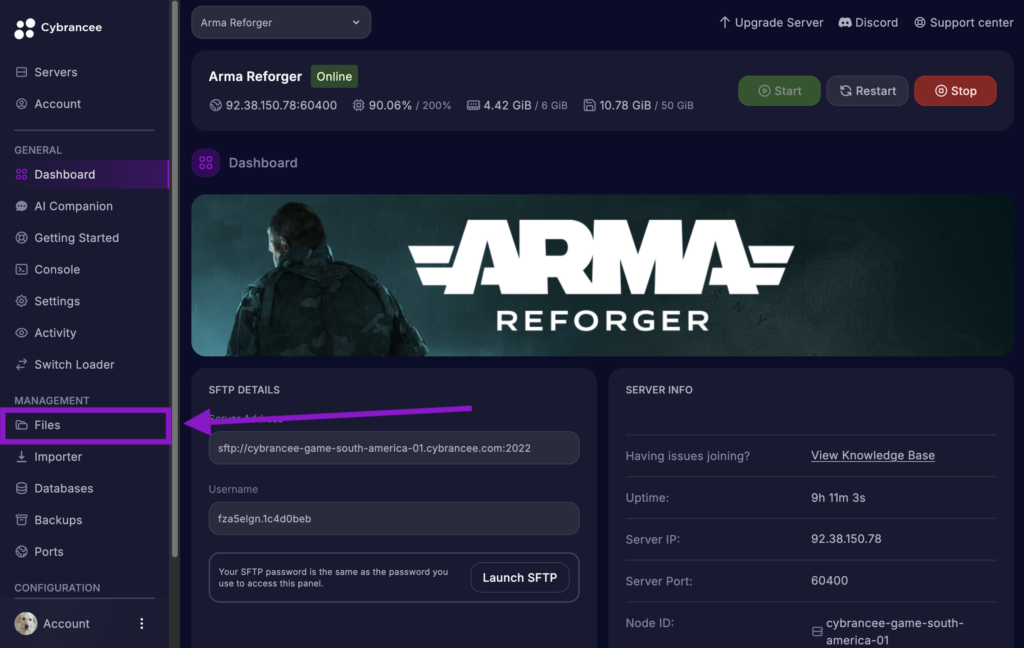Image resolution: width=1024 pixels, height=648 pixels.
Task: Open Switch Loader page
Action: (x=74, y=364)
